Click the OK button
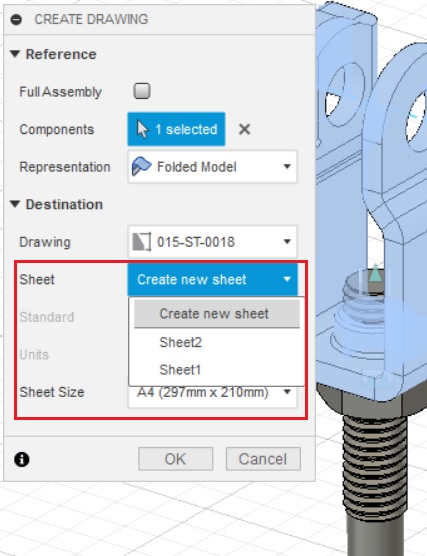 176,459
